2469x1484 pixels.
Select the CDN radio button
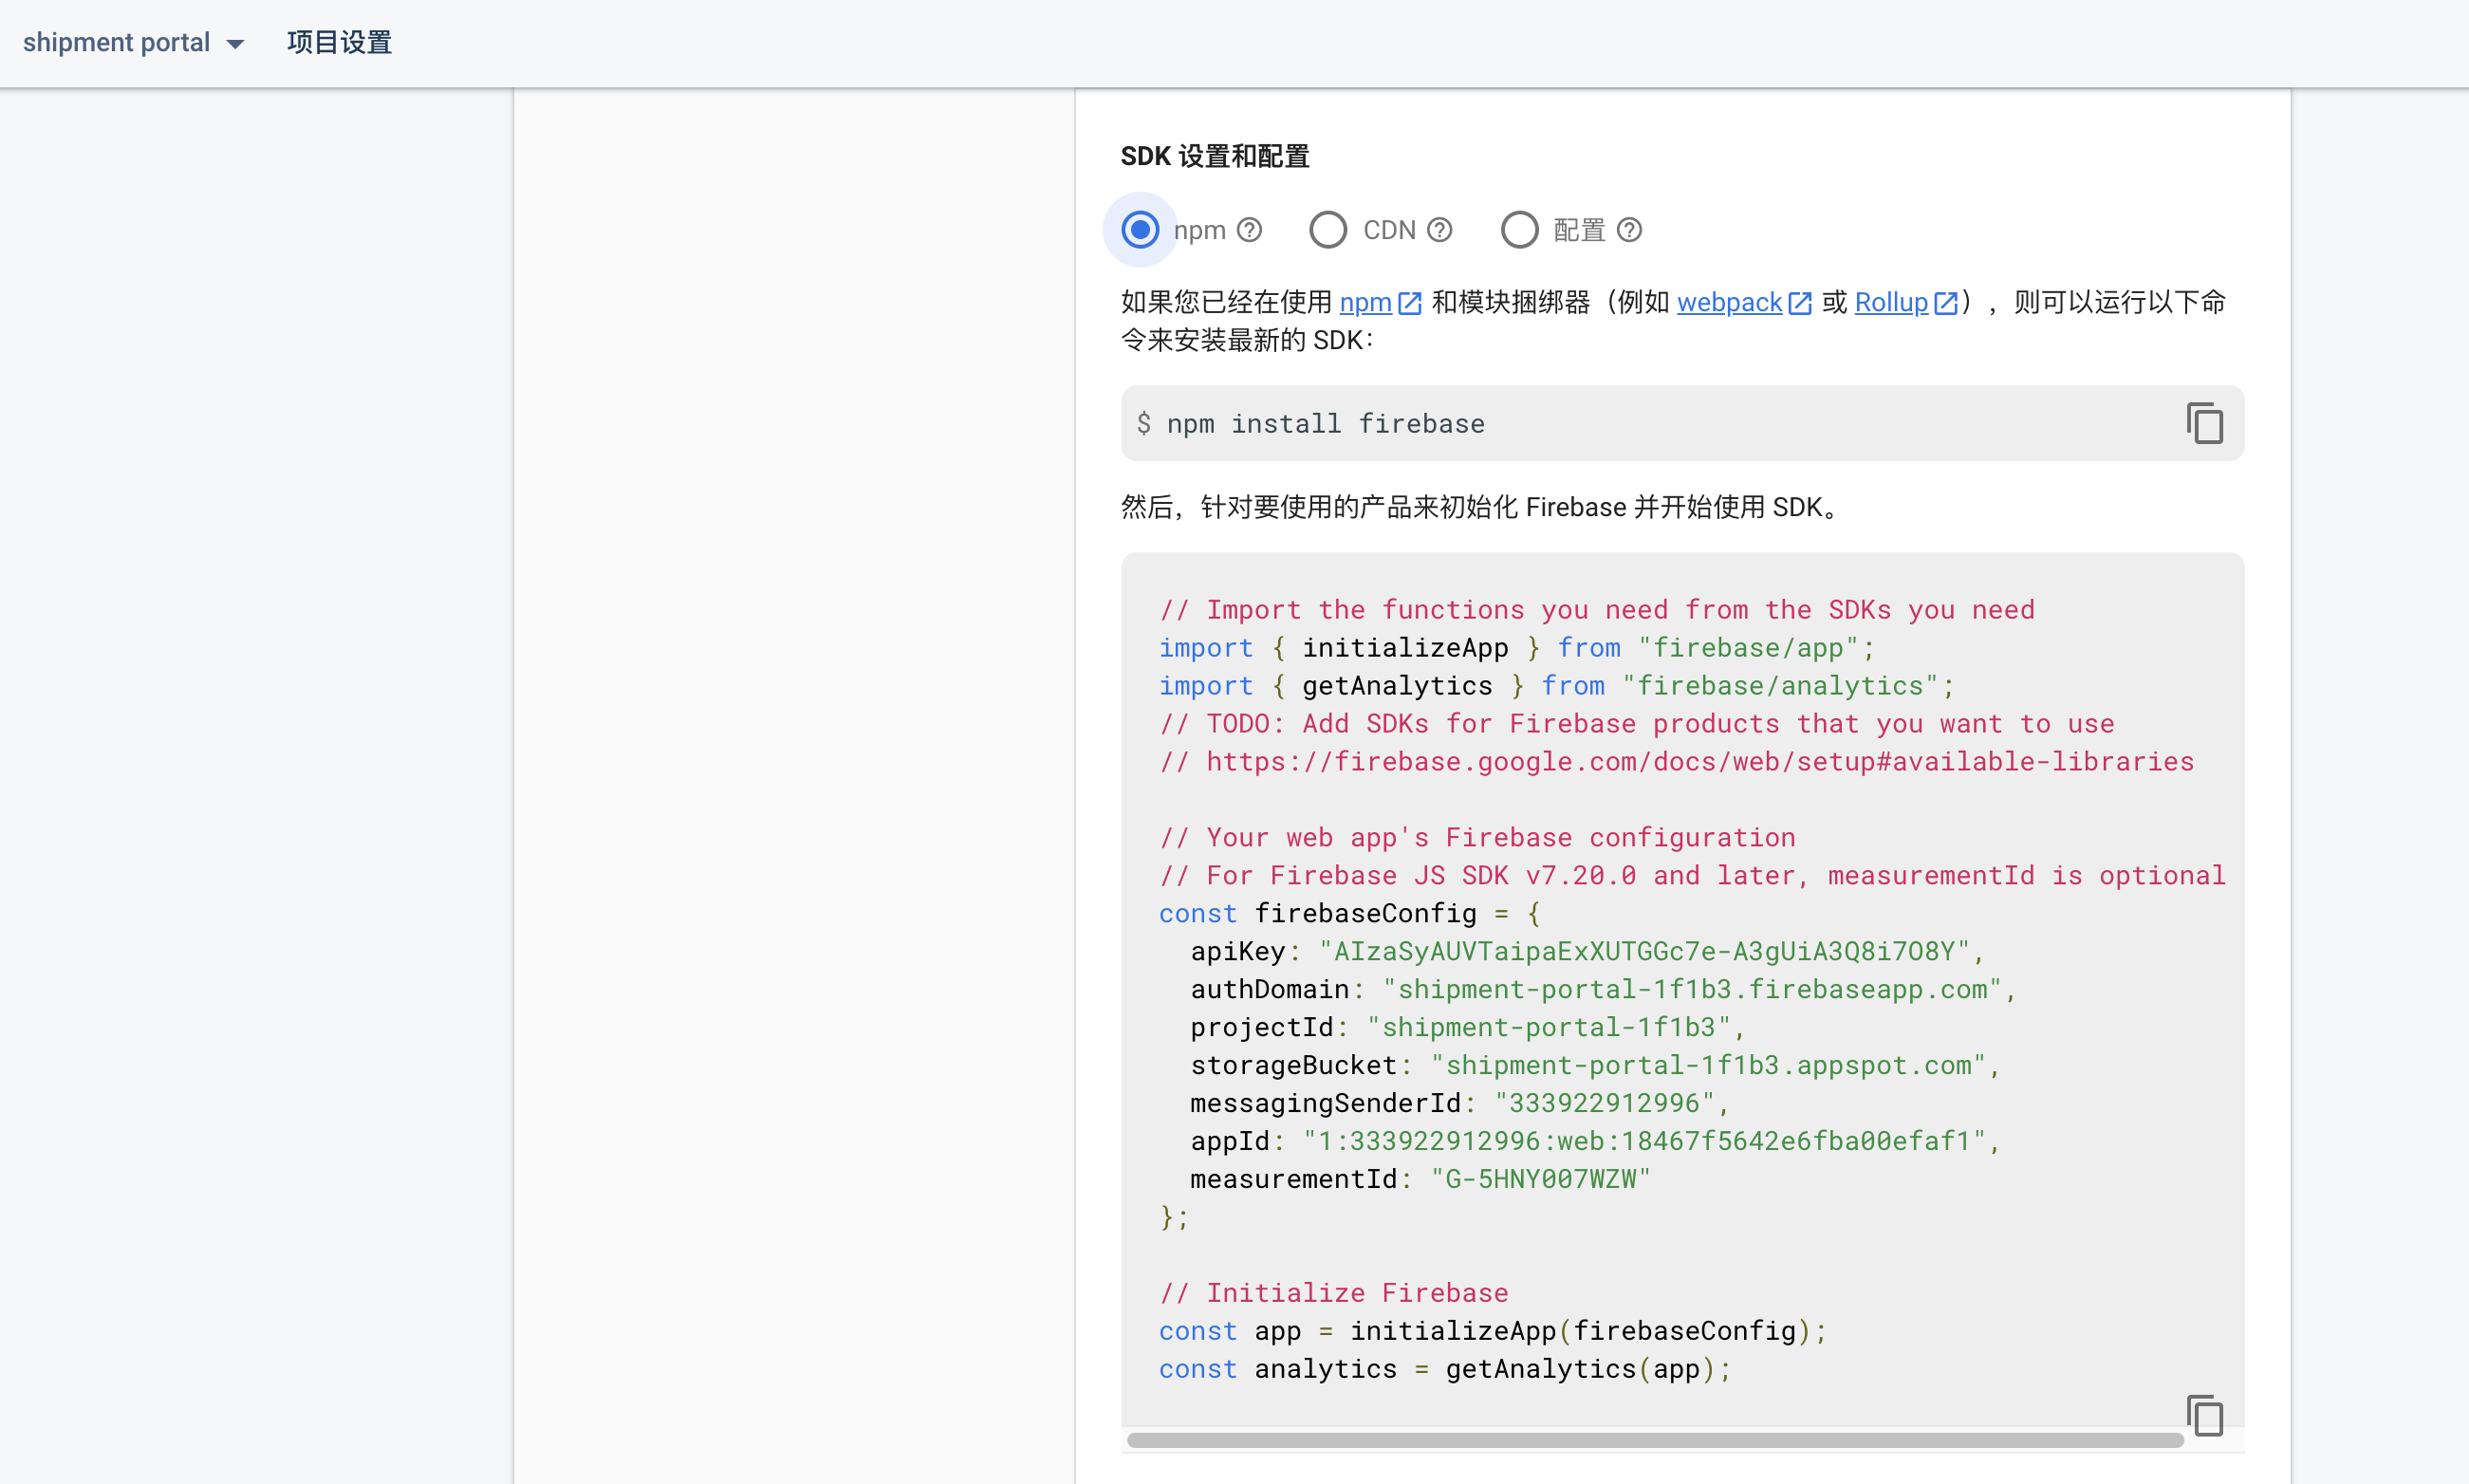tap(1328, 230)
